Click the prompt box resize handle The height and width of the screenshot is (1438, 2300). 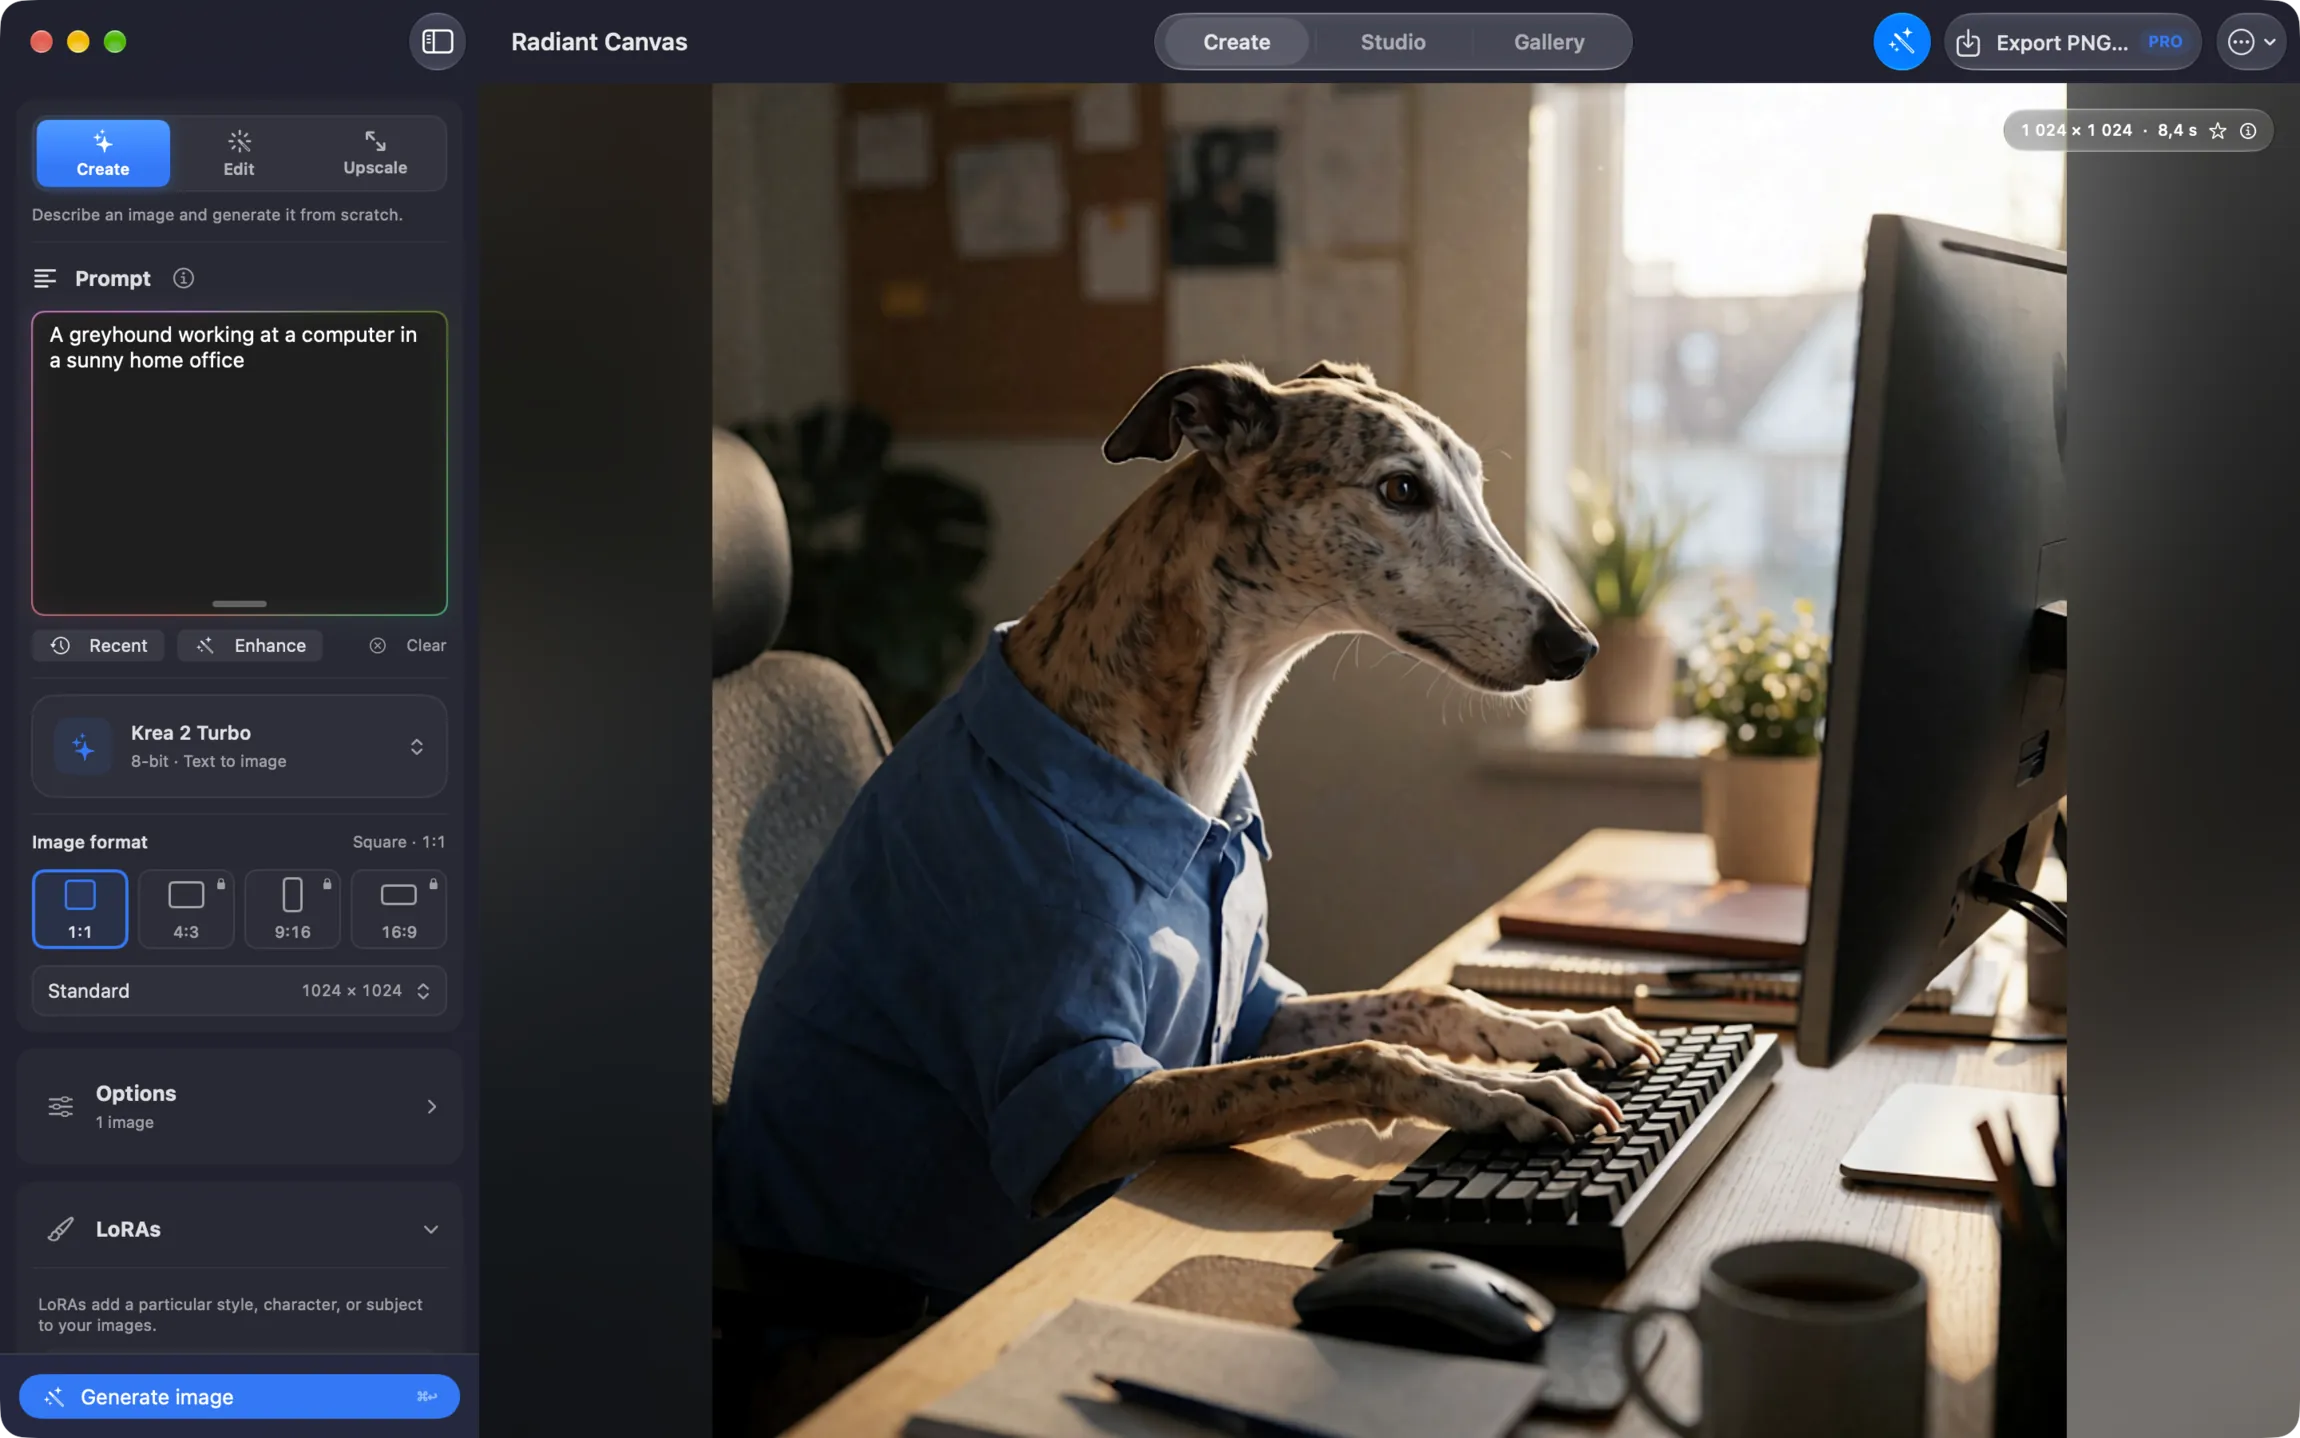point(239,604)
